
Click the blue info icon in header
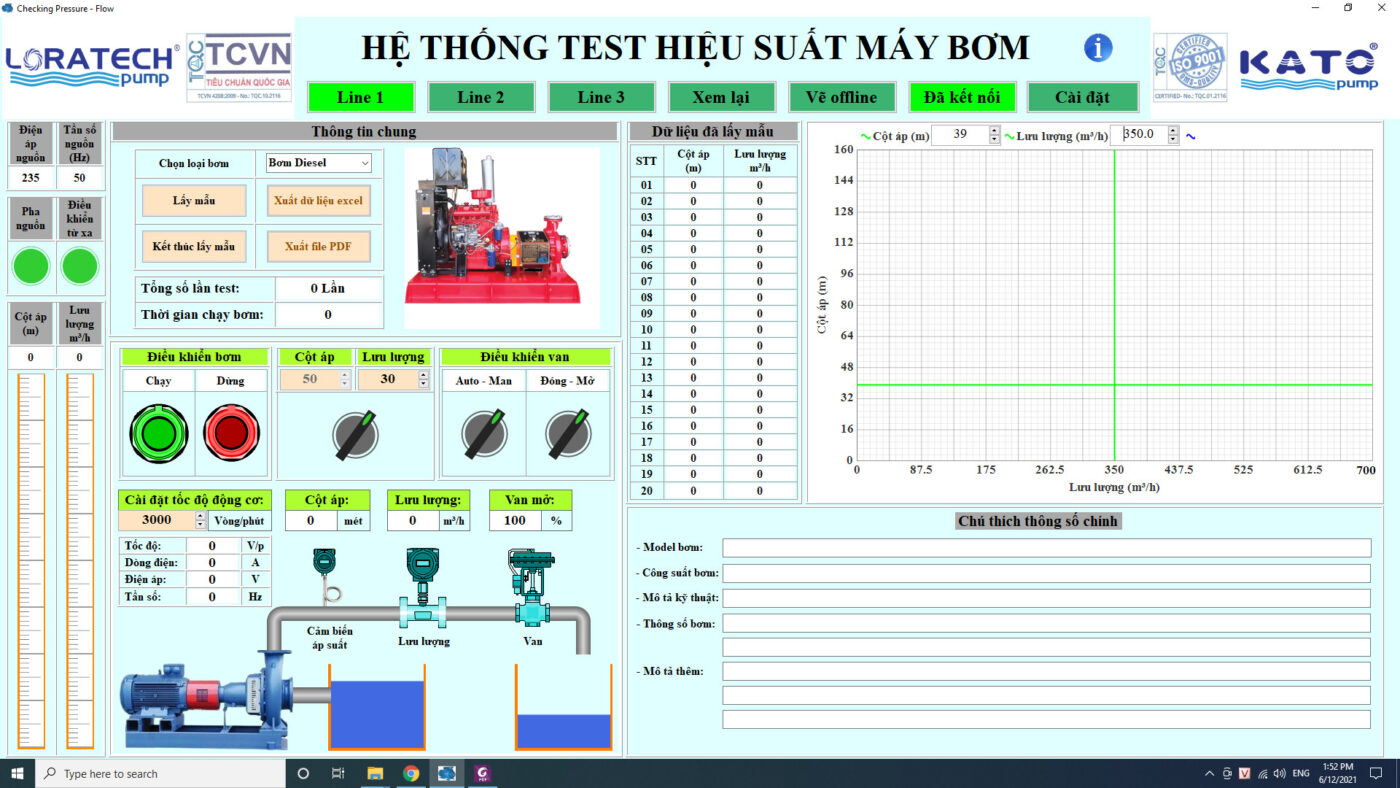pos(1098,48)
